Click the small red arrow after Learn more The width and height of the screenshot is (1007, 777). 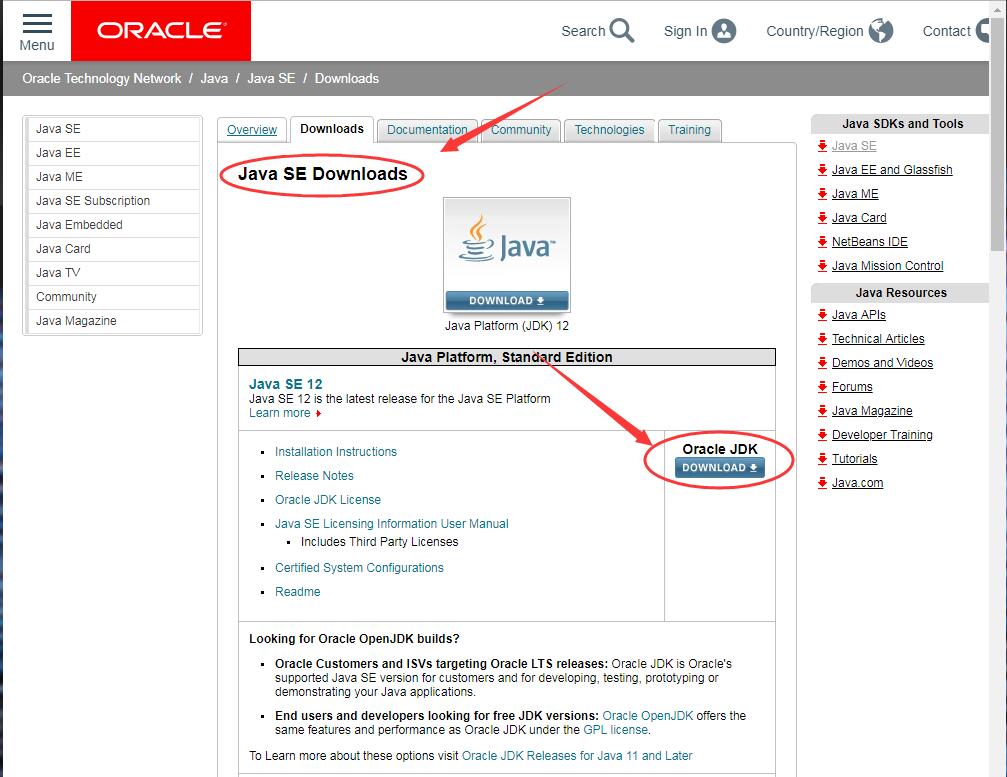318,414
